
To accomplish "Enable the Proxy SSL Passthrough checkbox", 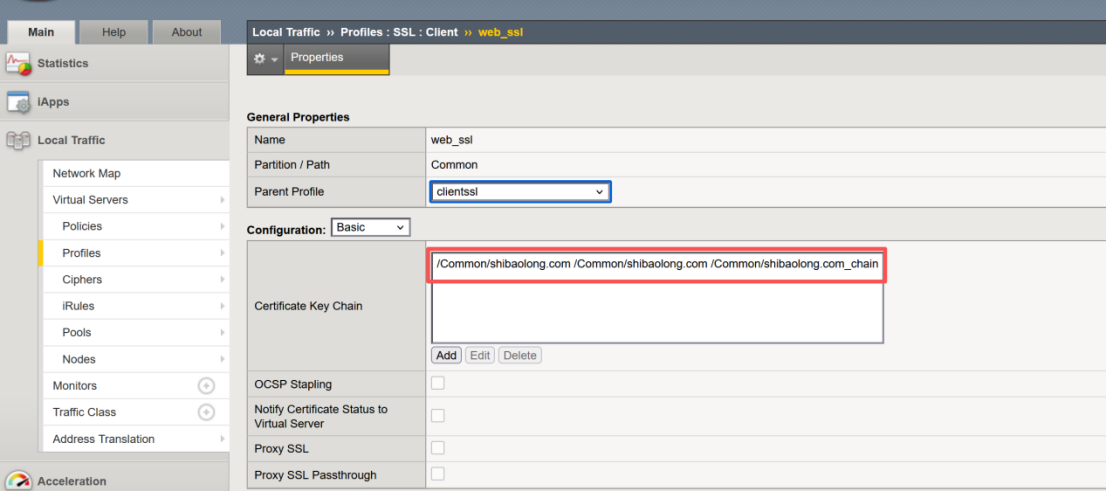I will click(x=438, y=474).
